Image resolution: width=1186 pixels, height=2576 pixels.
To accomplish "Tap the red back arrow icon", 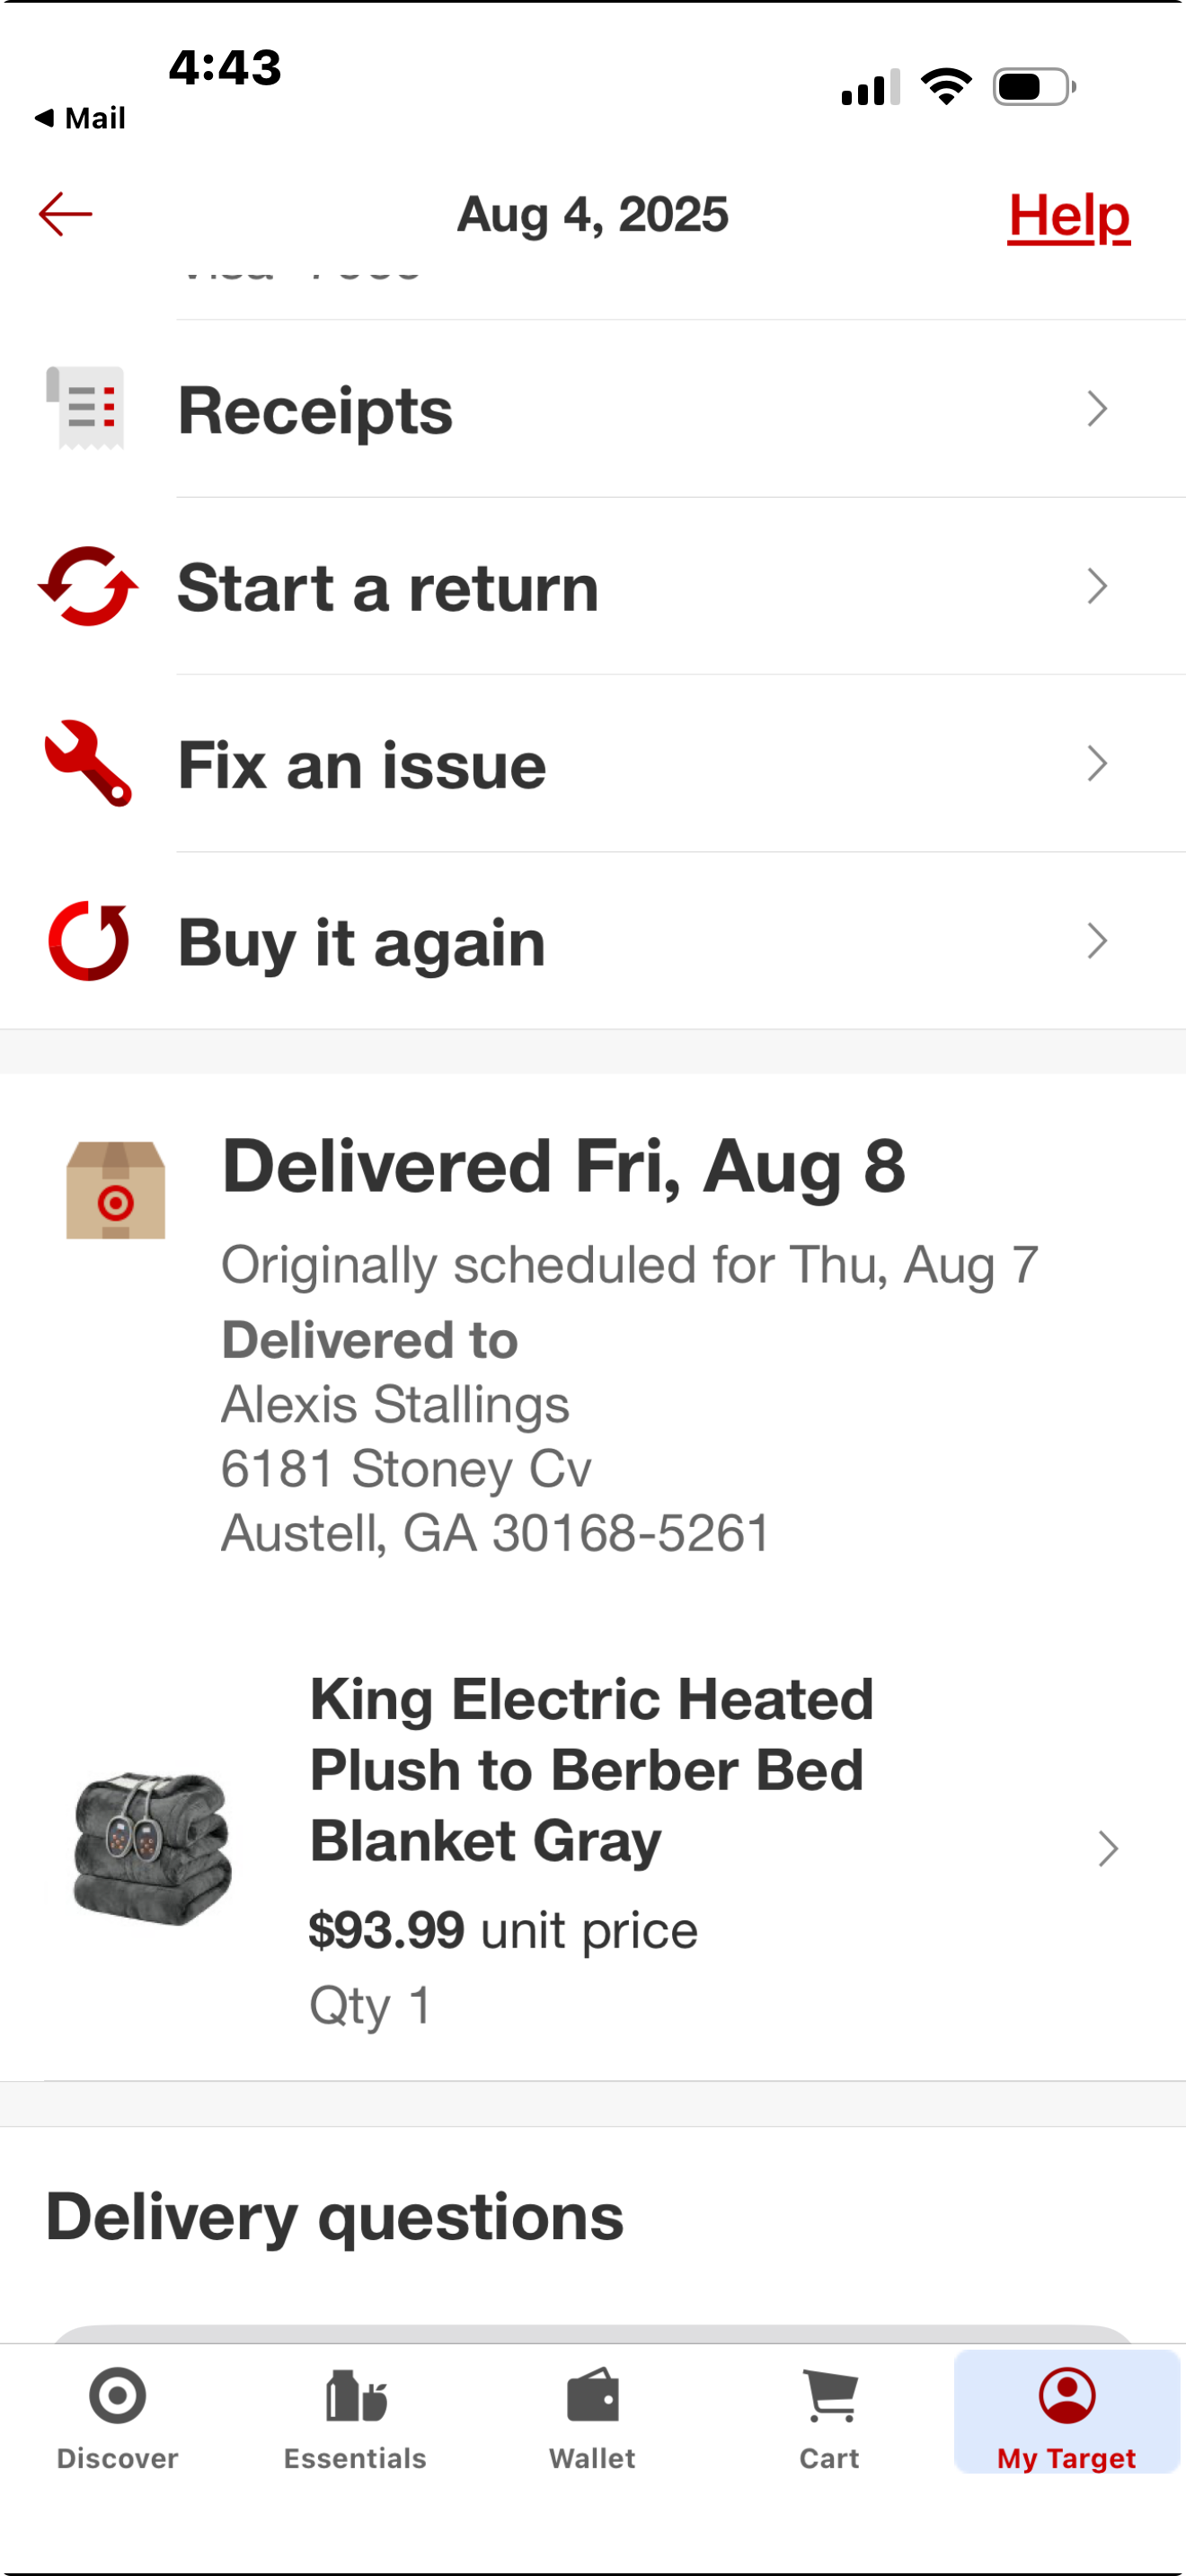I will [65, 214].
